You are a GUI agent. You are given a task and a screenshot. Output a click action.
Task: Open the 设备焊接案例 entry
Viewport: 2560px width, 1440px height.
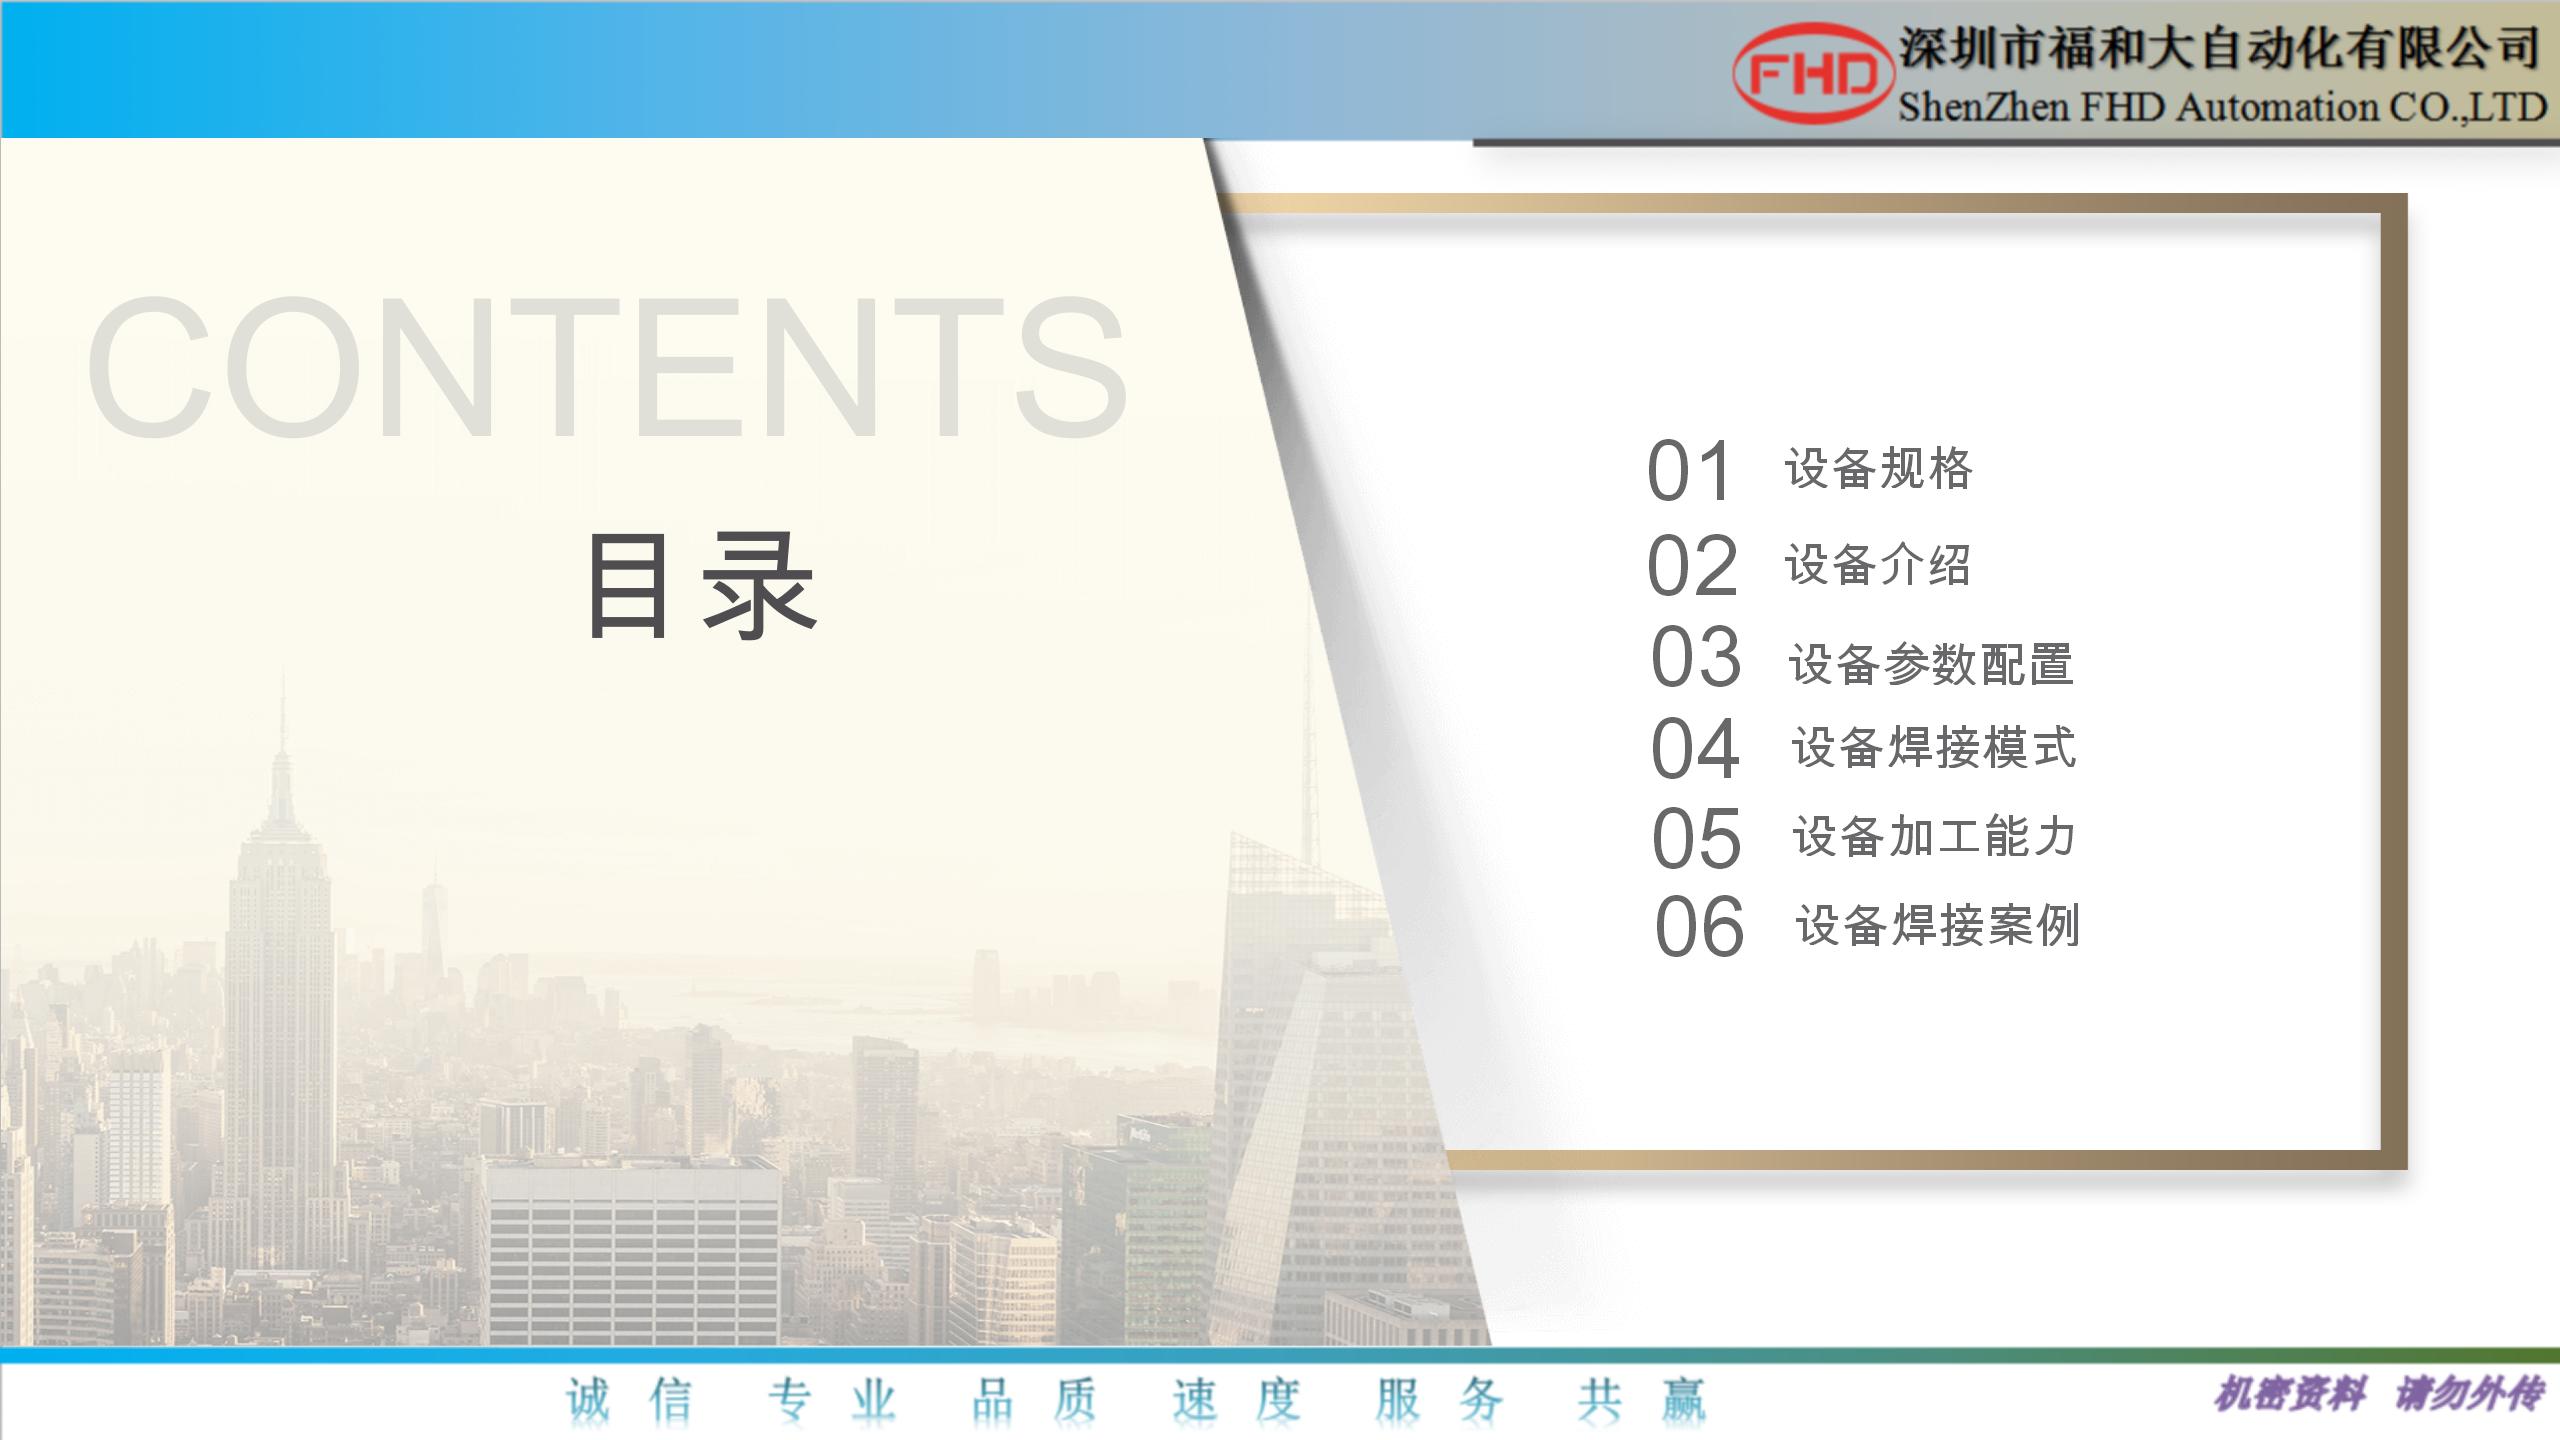coord(1939,925)
